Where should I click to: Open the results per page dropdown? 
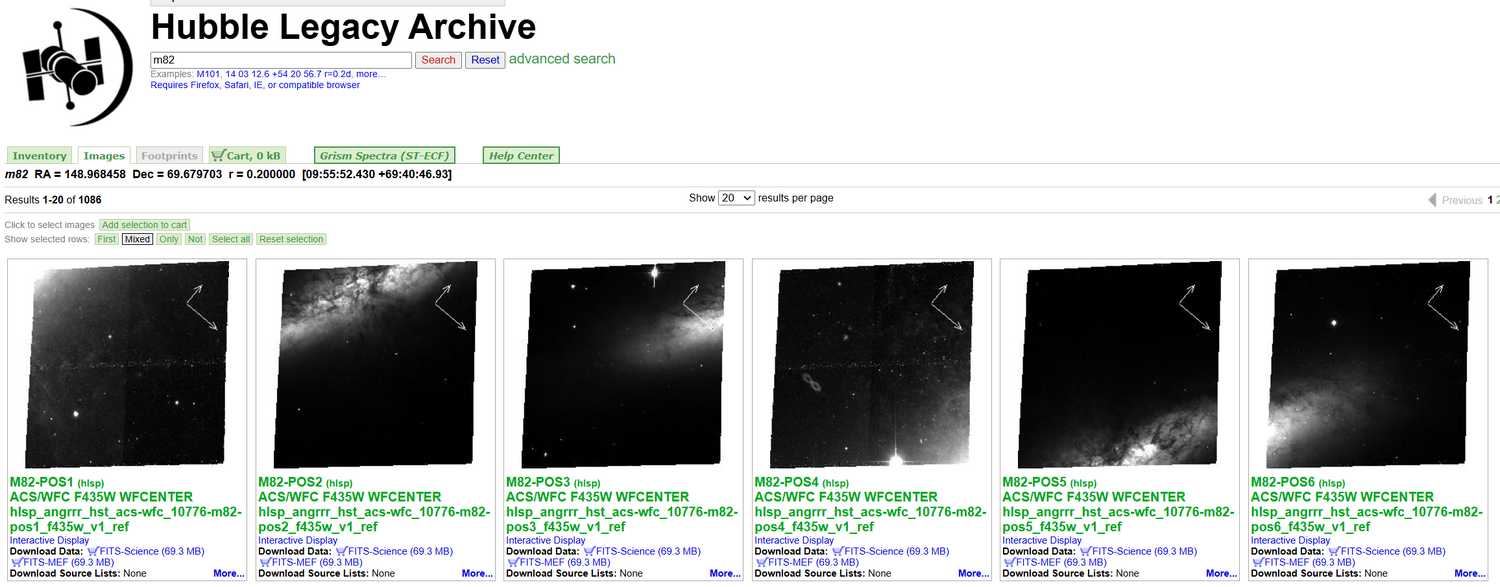tap(736, 198)
